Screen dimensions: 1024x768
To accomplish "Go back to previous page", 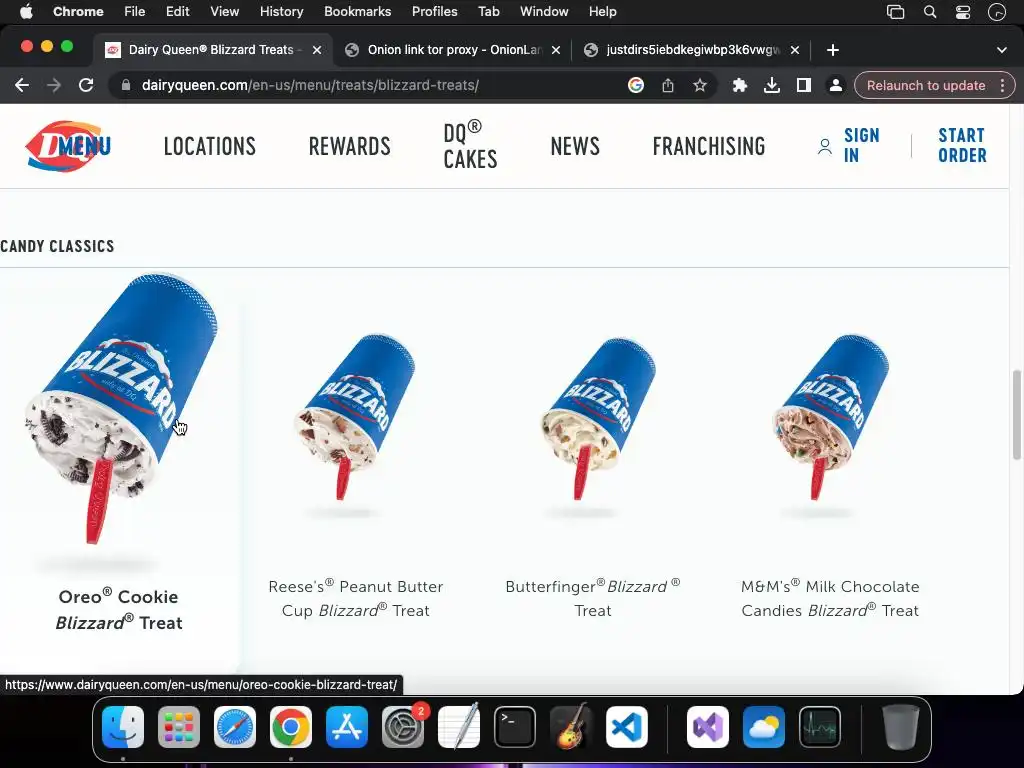I will click(x=22, y=86).
